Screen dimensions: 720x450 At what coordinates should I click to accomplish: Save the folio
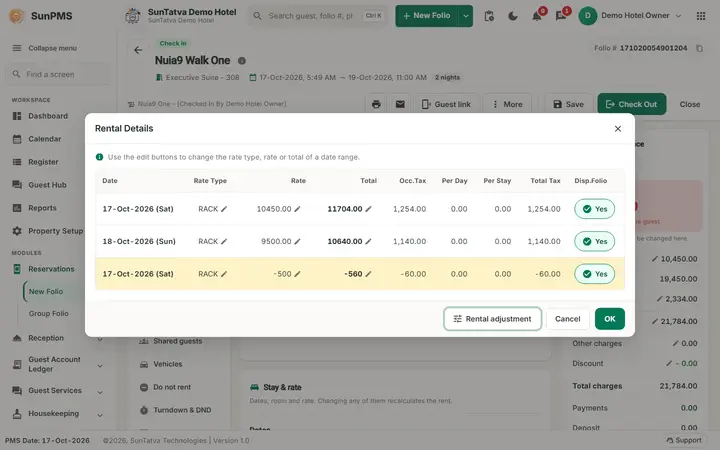568,104
